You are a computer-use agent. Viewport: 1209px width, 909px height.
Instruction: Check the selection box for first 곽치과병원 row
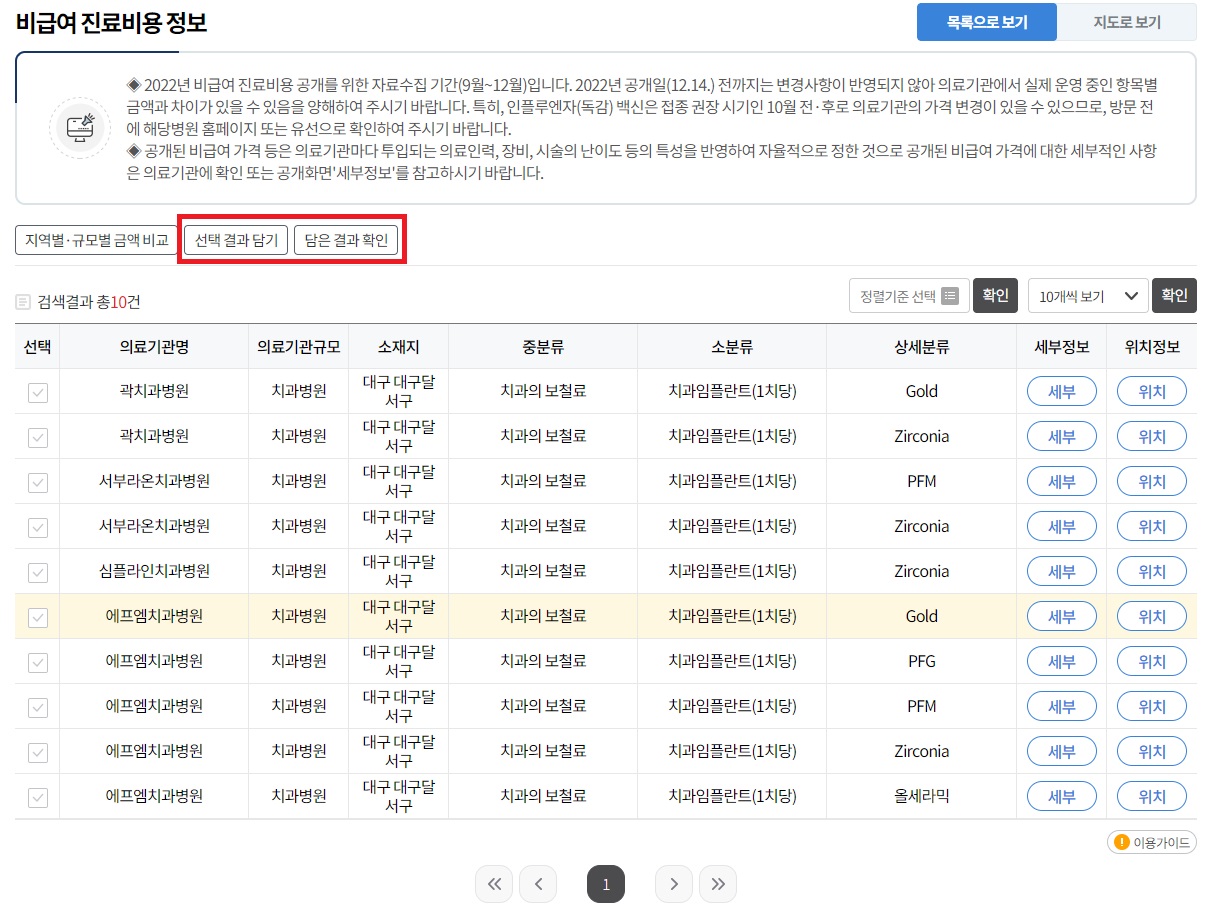pyautogui.click(x=36, y=392)
